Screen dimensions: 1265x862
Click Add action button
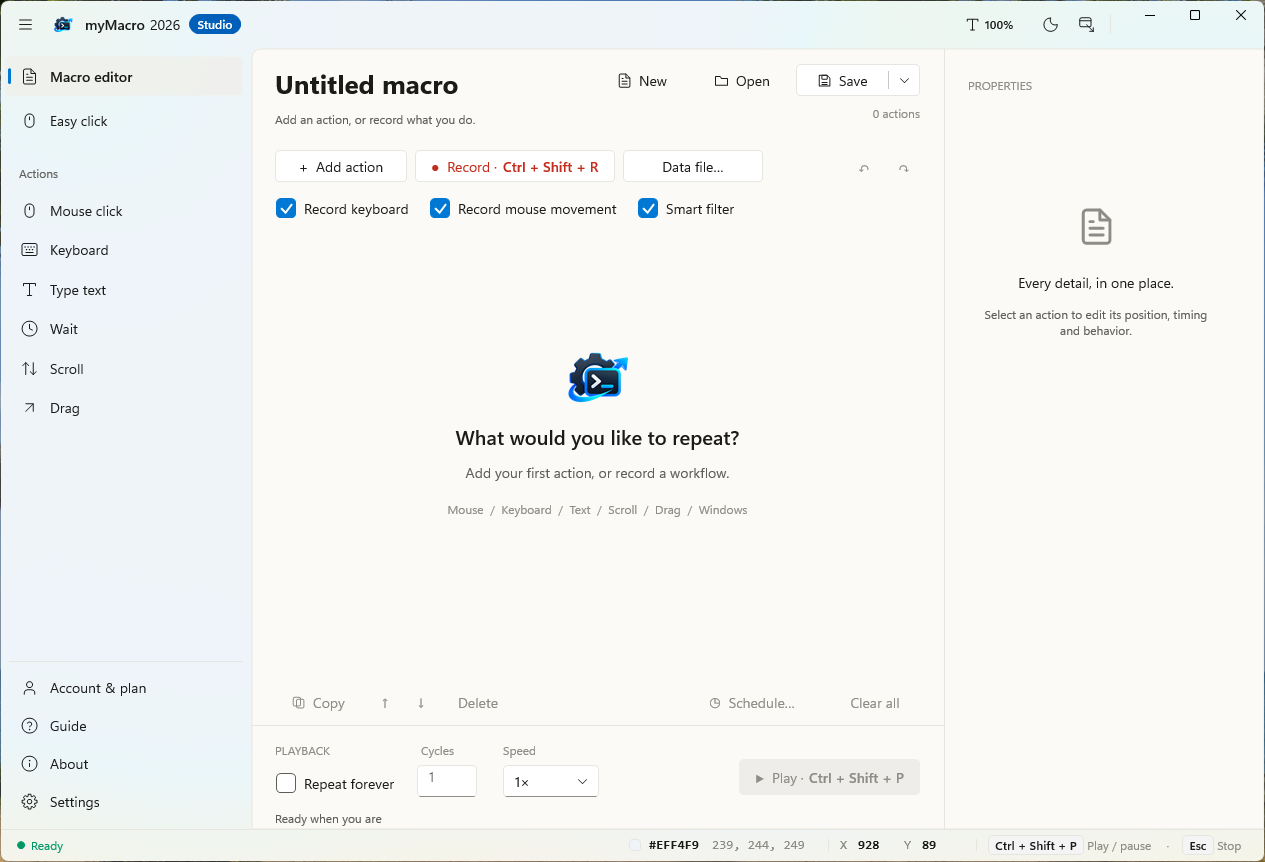point(341,167)
